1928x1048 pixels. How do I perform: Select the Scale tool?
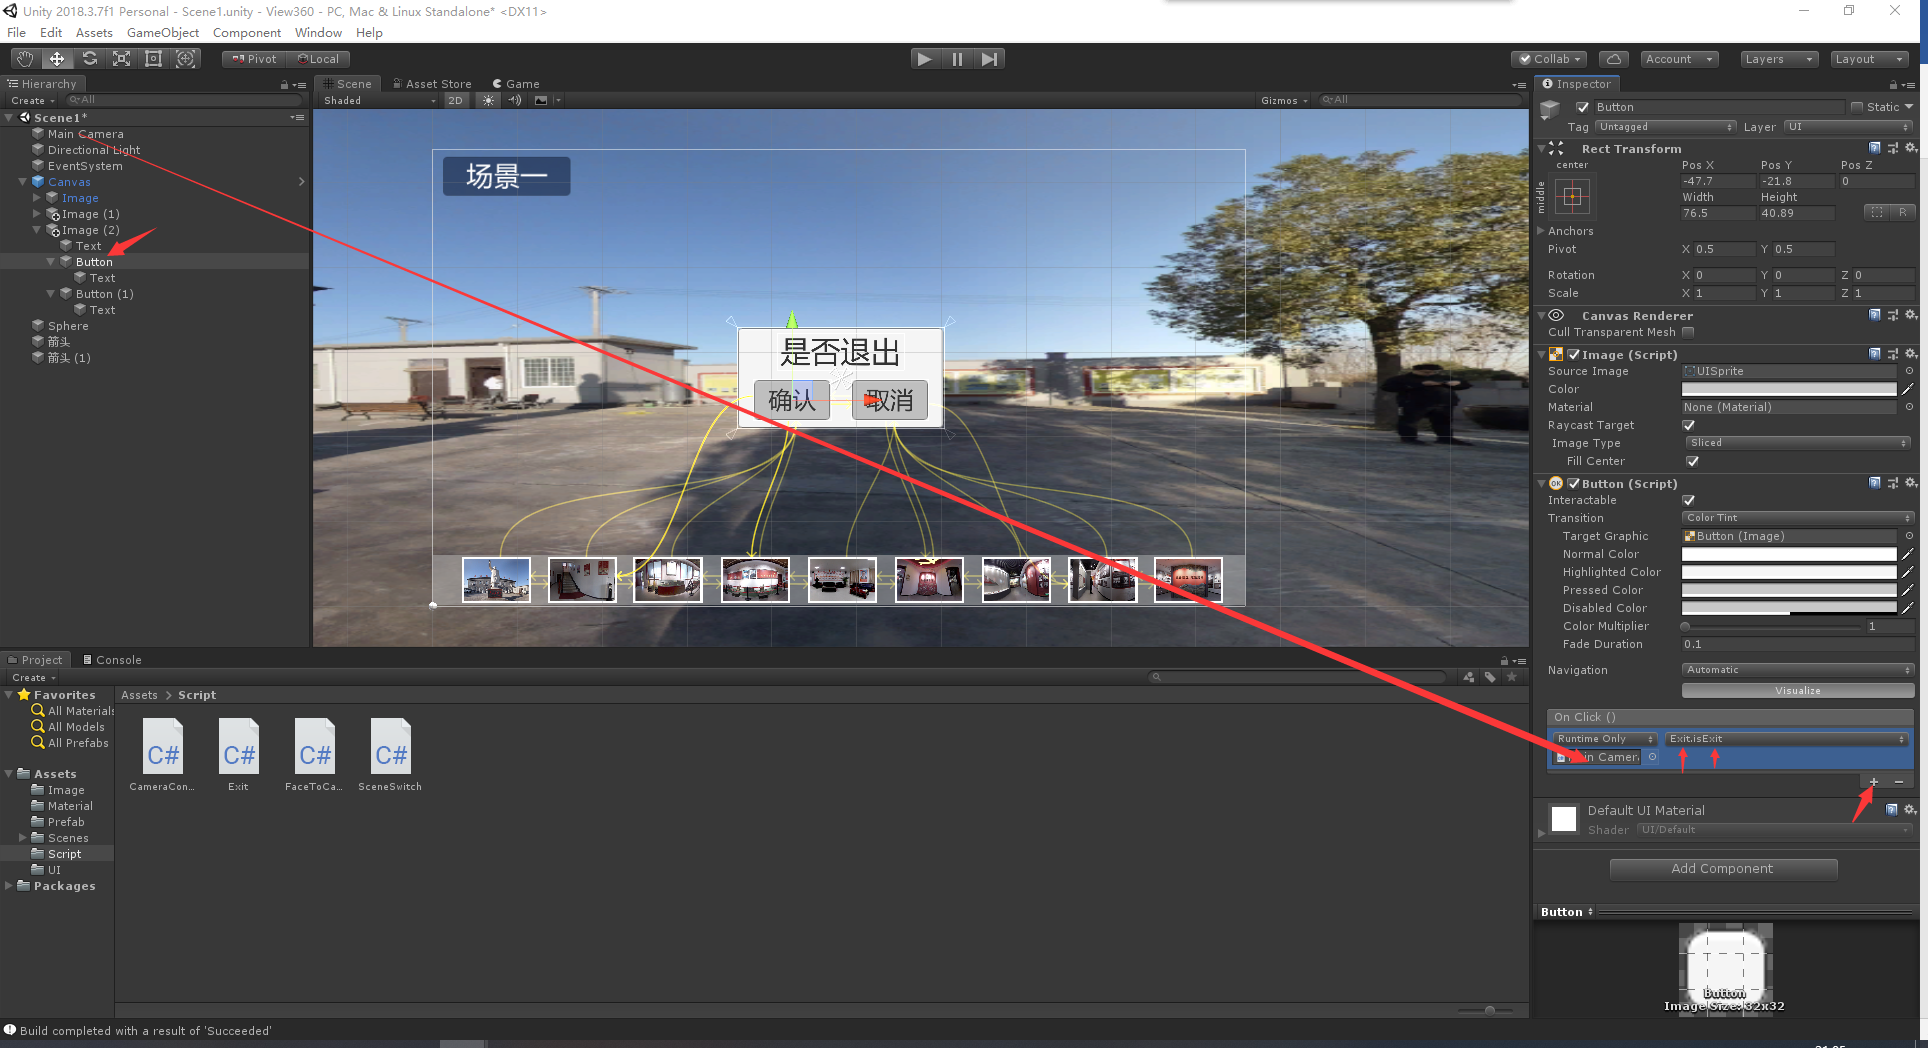[121, 58]
